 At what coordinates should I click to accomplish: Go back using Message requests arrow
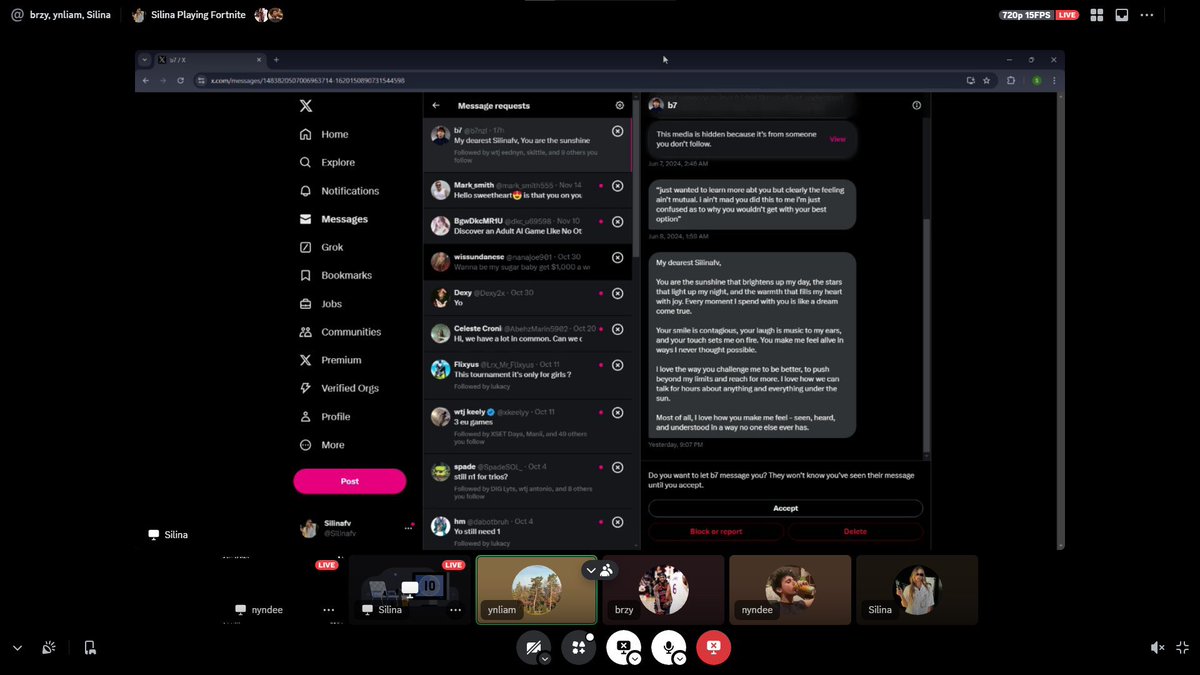click(436, 105)
